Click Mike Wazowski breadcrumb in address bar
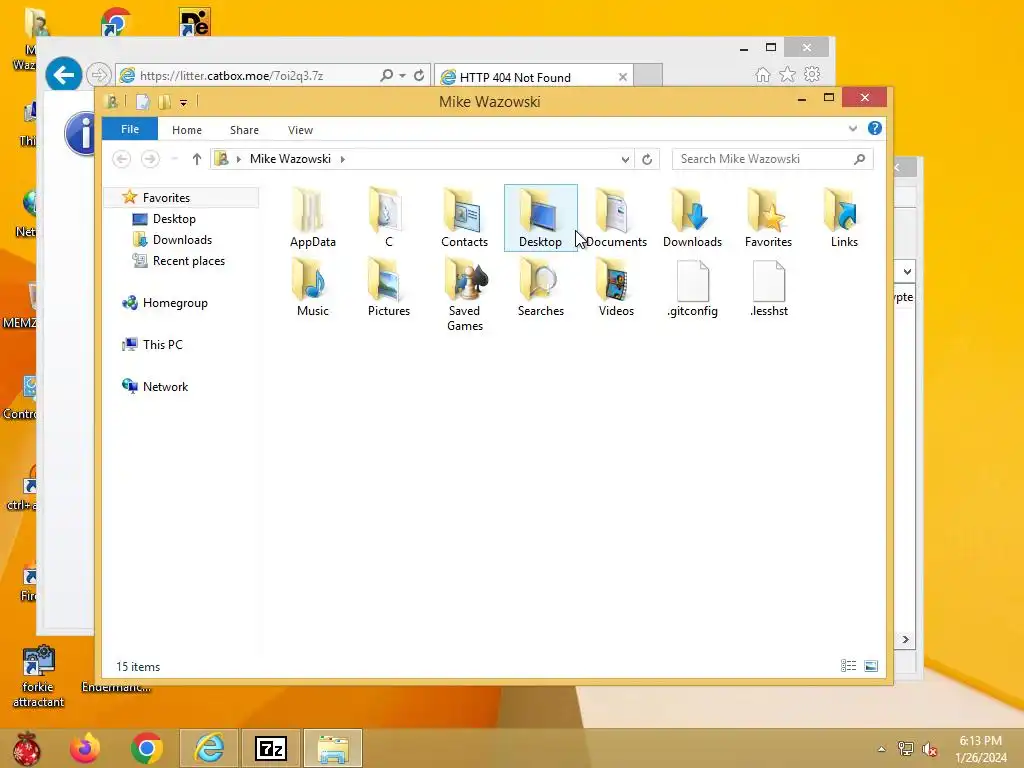The height and width of the screenshot is (768, 1024). 290,159
